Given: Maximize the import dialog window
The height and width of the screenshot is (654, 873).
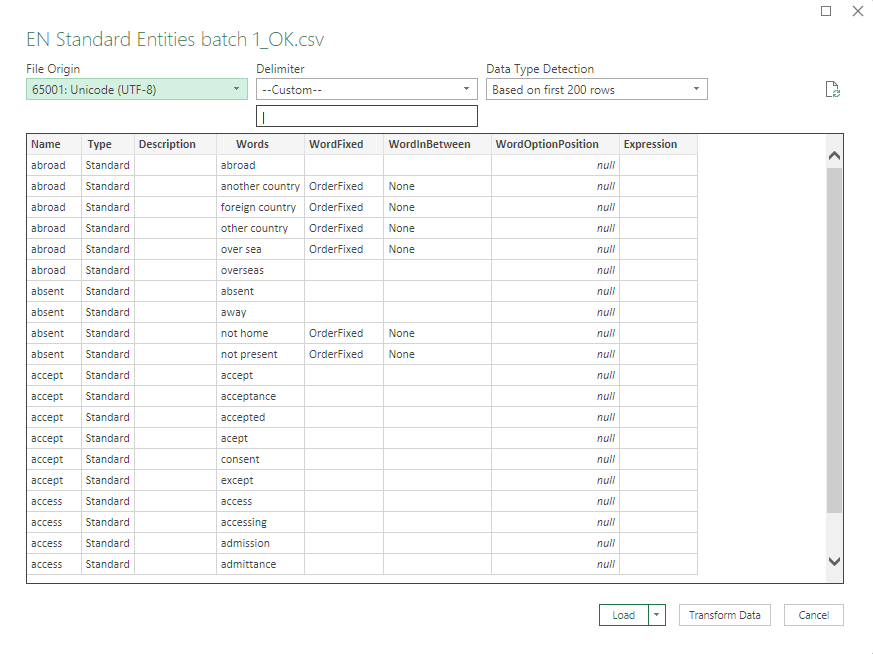Looking at the screenshot, I should (826, 11).
